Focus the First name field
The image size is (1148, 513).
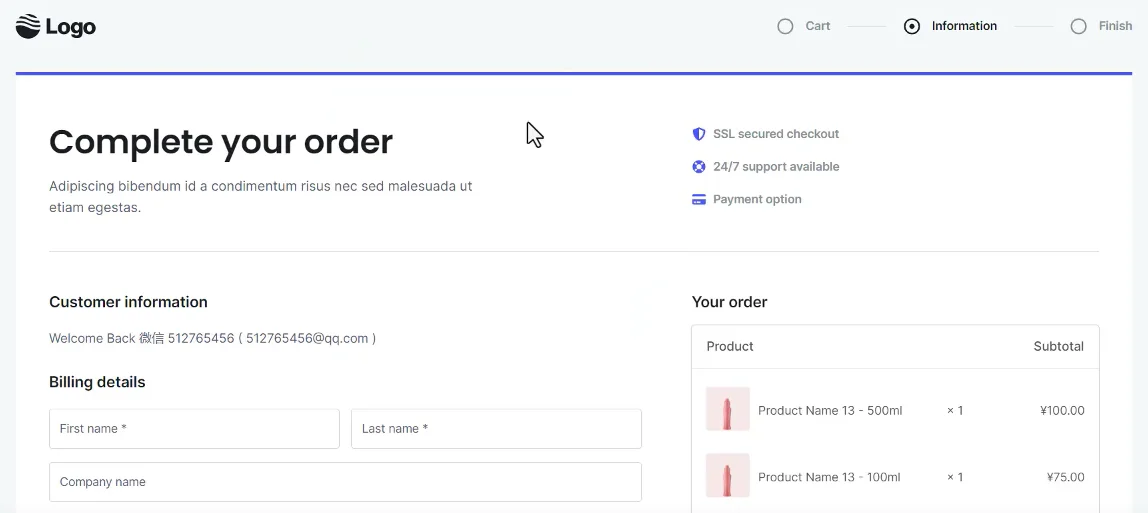(x=194, y=429)
